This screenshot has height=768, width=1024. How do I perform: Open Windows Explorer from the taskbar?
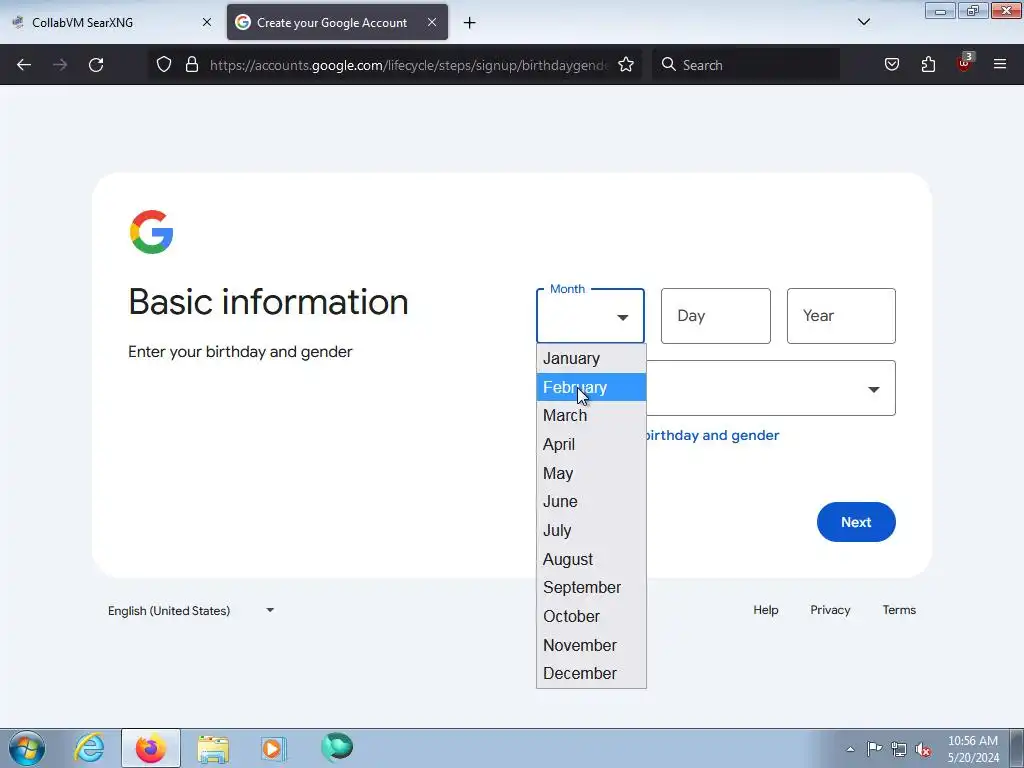[213, 748]
